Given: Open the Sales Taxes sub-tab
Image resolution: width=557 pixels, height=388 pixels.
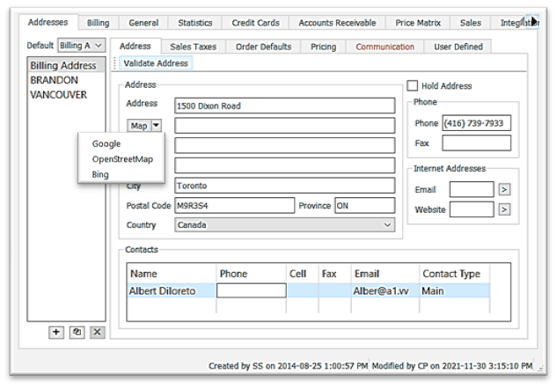Looking at the screenshot, I should click(x=193, y=47).
